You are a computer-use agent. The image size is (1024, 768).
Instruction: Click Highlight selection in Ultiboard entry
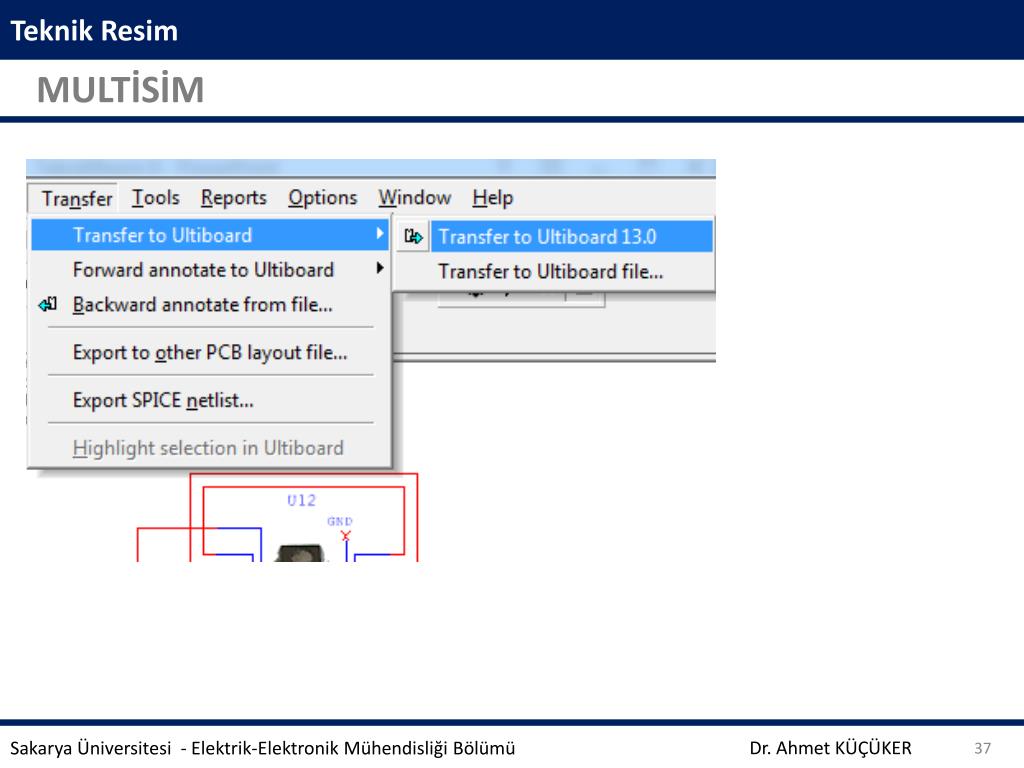(x=210, y=448)
